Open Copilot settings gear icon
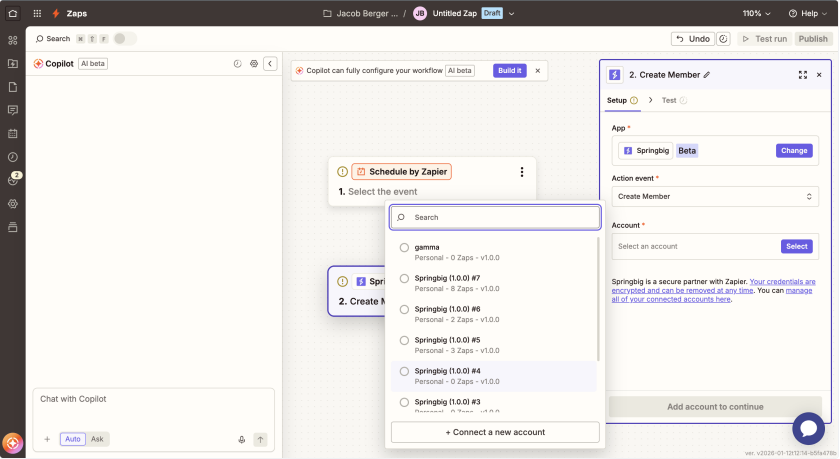The width and height of the screenshot is (840, 459). [x=254, y=64]
